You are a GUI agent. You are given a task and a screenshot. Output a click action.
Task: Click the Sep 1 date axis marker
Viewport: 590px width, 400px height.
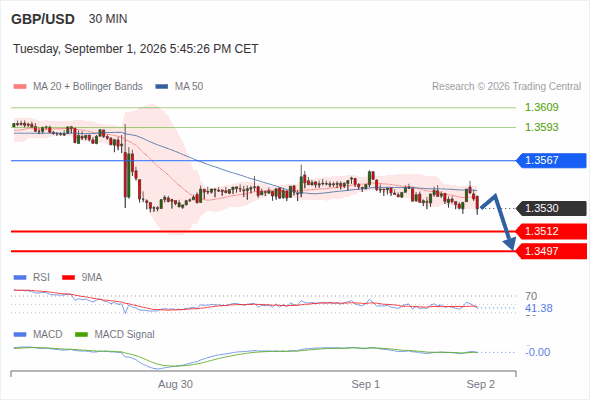click(x=365, y=384)
